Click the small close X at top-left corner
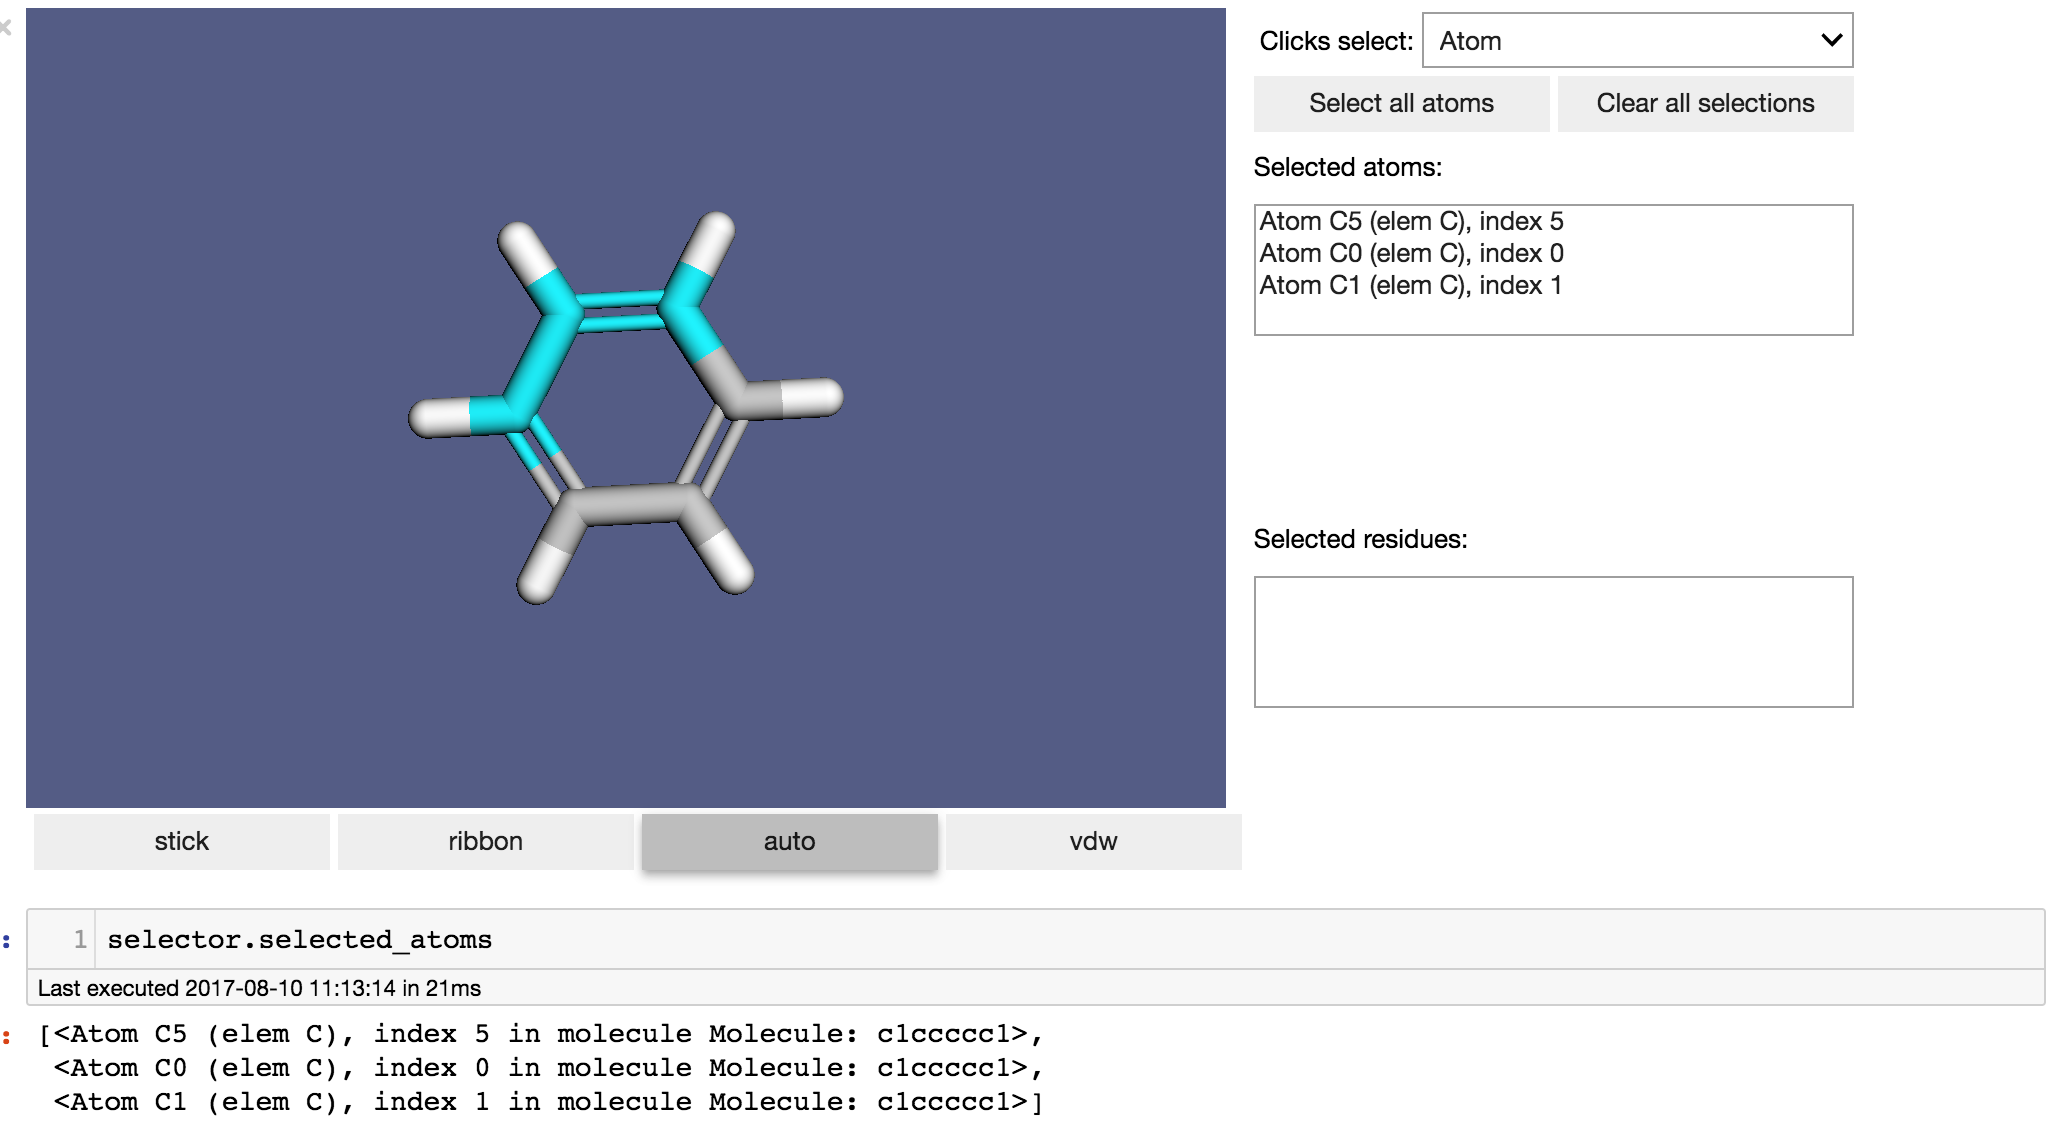2070x1128 pixels. pyautogui.click(x=6, y=28)
